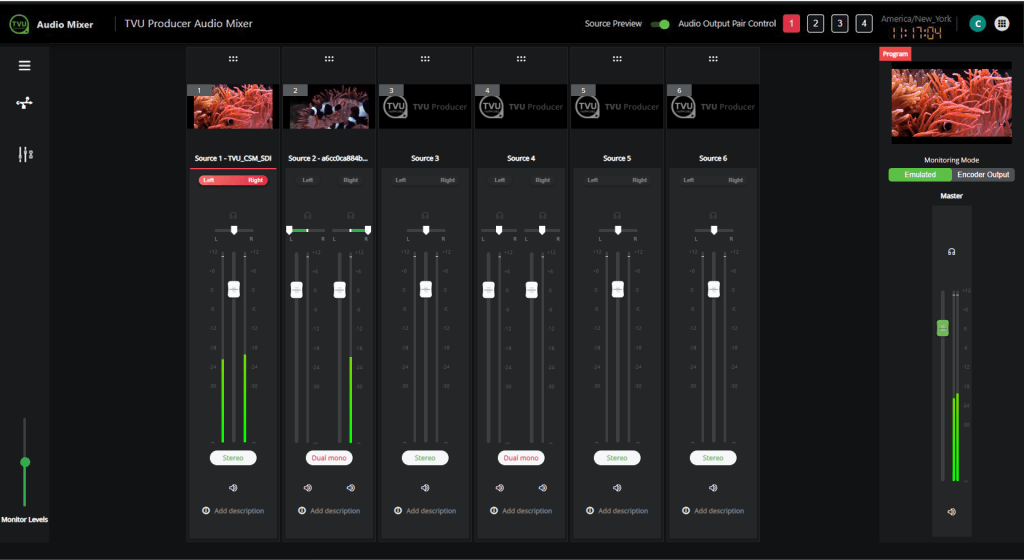
Task: Switch monitoring mode to Encoder Output
Action: click(x=983, y=175)
